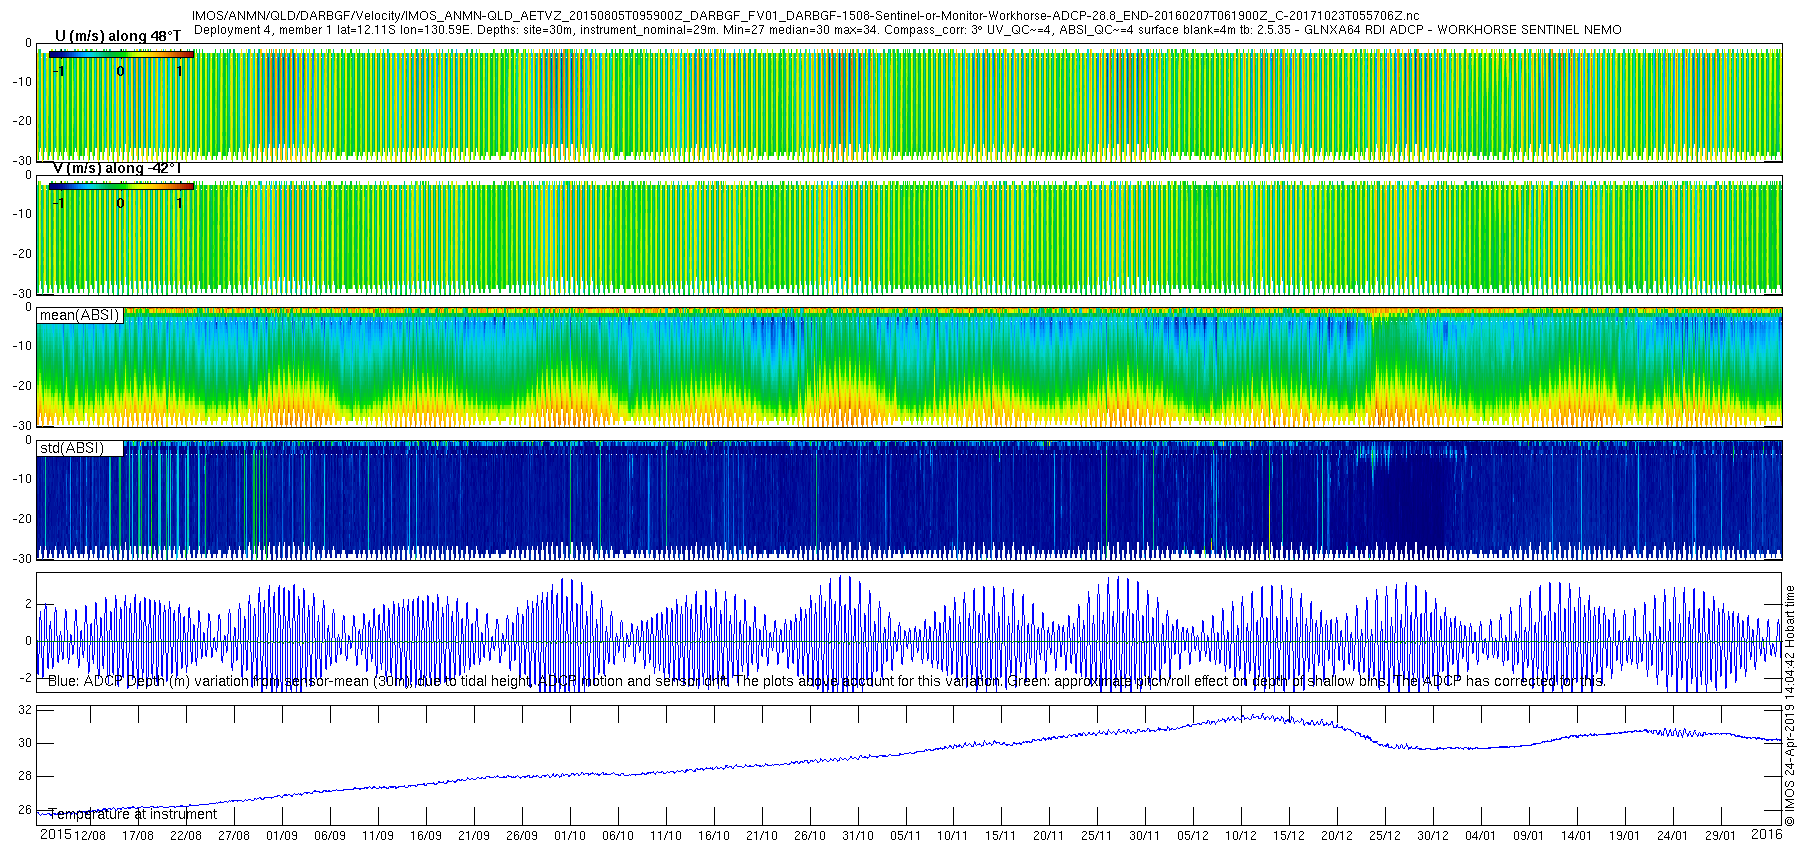Click the 06/09 date tick

[330, 835]
